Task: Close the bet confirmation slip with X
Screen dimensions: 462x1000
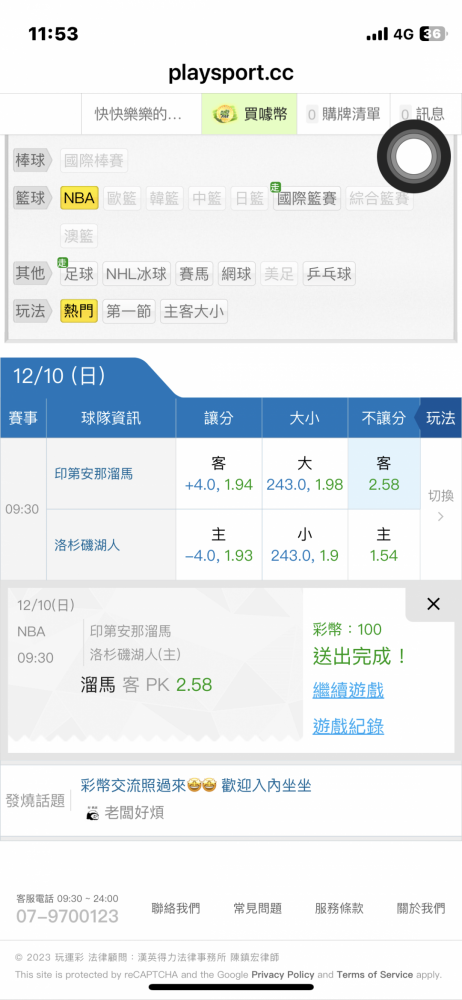Action: coord(433,604)
